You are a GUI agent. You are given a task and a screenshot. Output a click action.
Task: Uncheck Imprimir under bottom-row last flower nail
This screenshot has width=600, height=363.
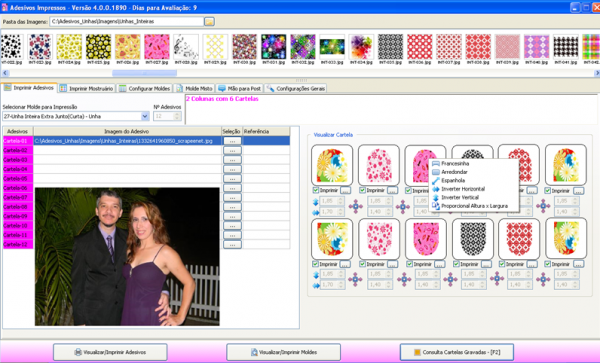click(x=548, y=264)
